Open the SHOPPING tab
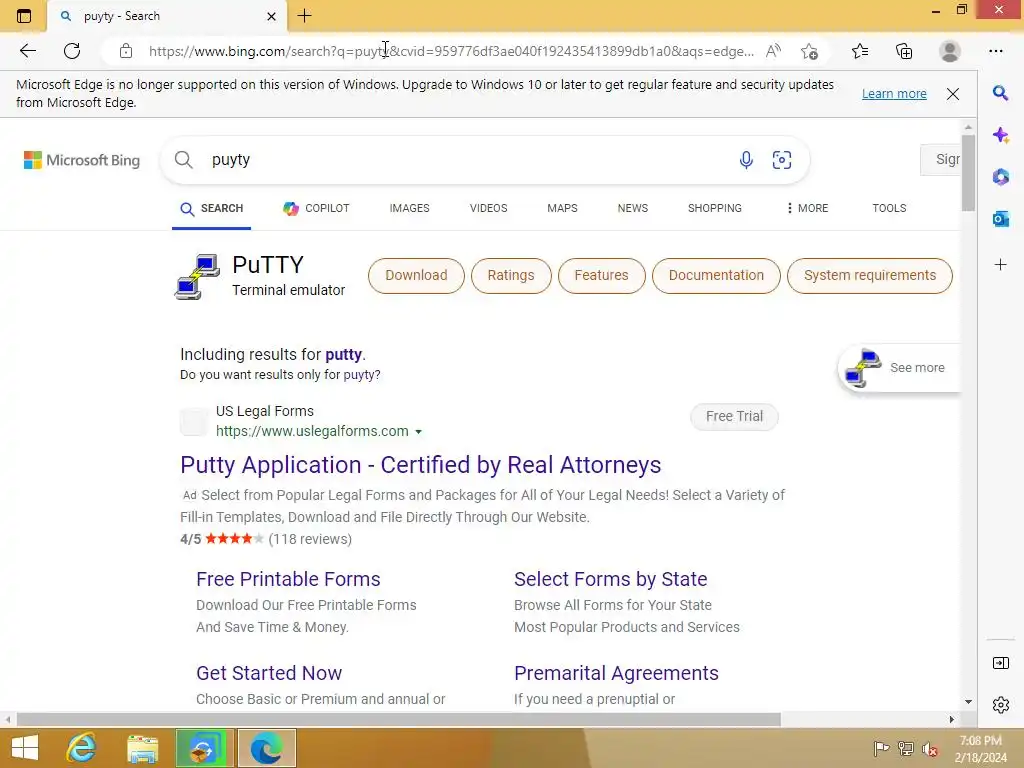This screenshot has width=1024, height=768. [714, 208]
